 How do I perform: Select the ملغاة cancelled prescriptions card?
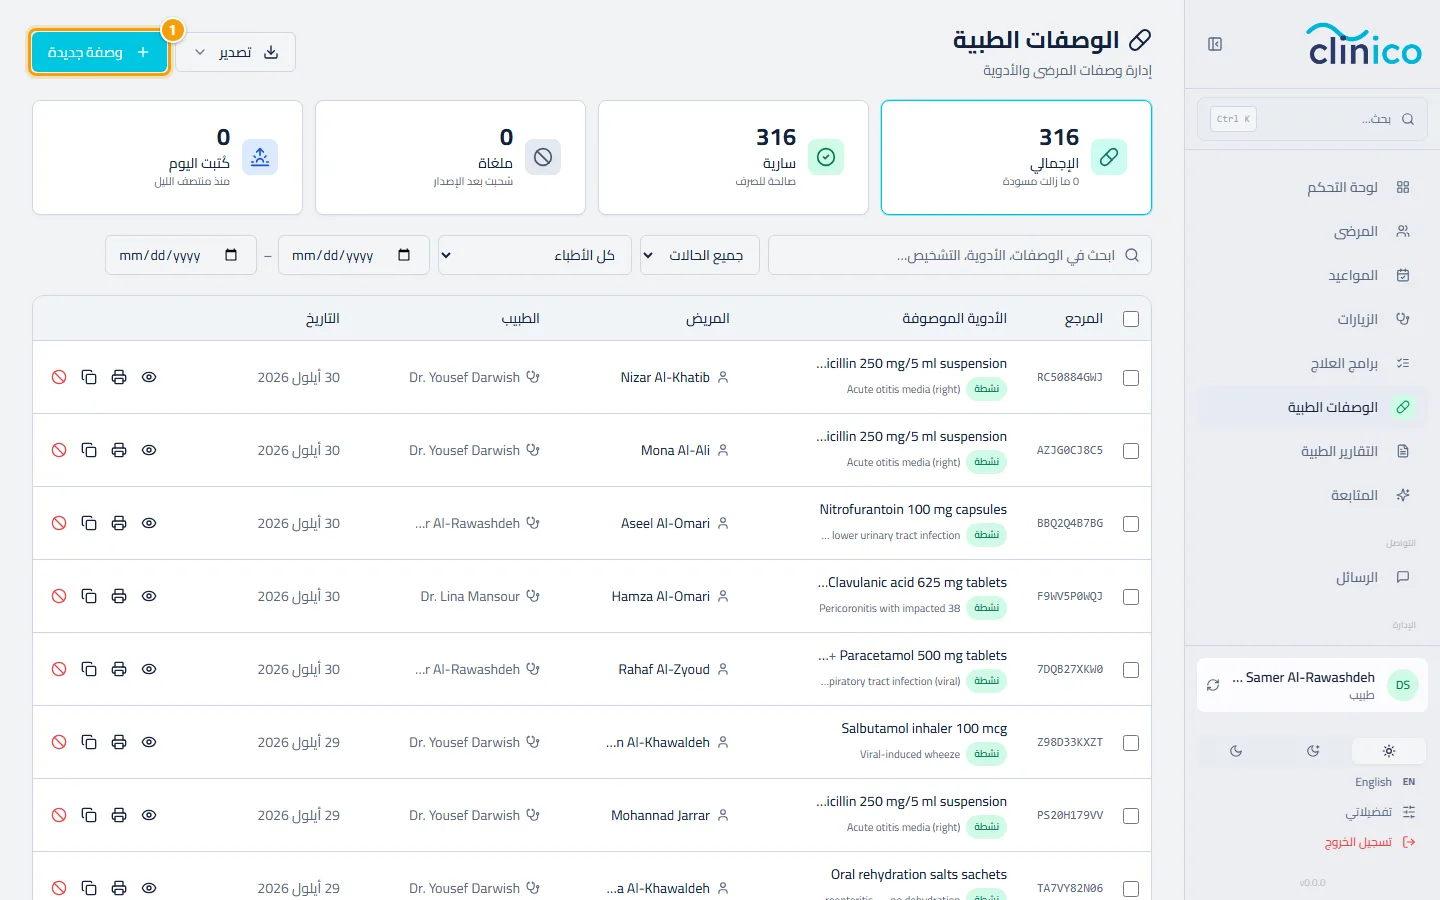pyautogui.click(x=450, y=157)
